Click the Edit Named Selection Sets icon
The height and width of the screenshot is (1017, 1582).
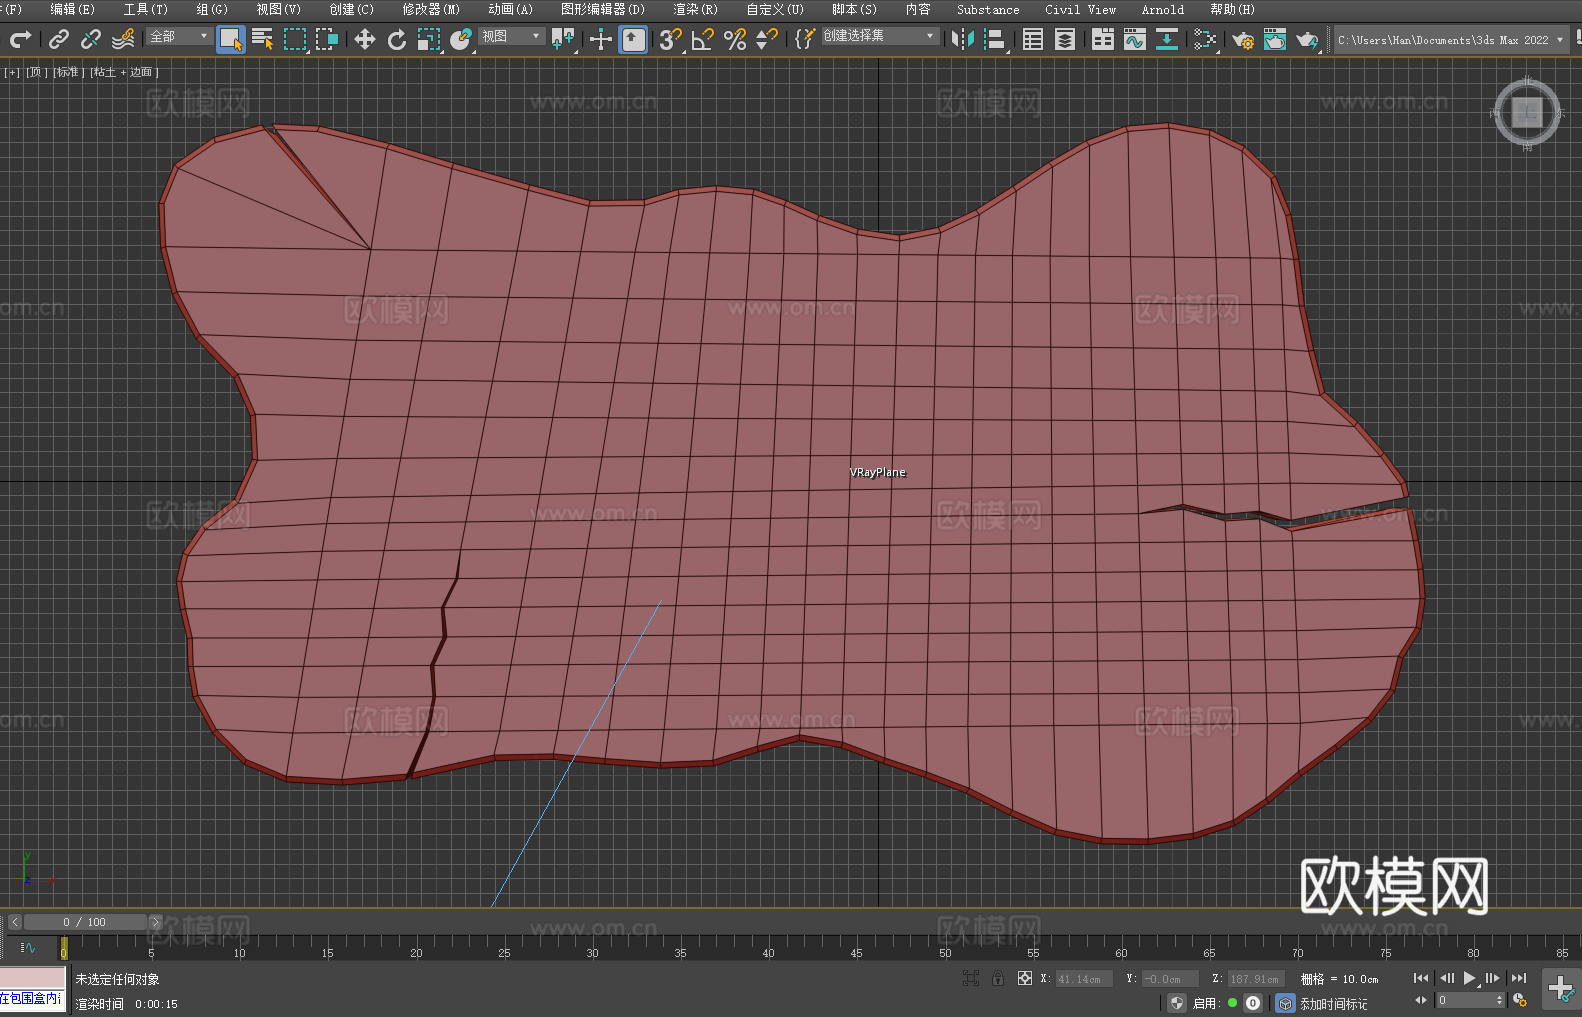pos(805,39)
